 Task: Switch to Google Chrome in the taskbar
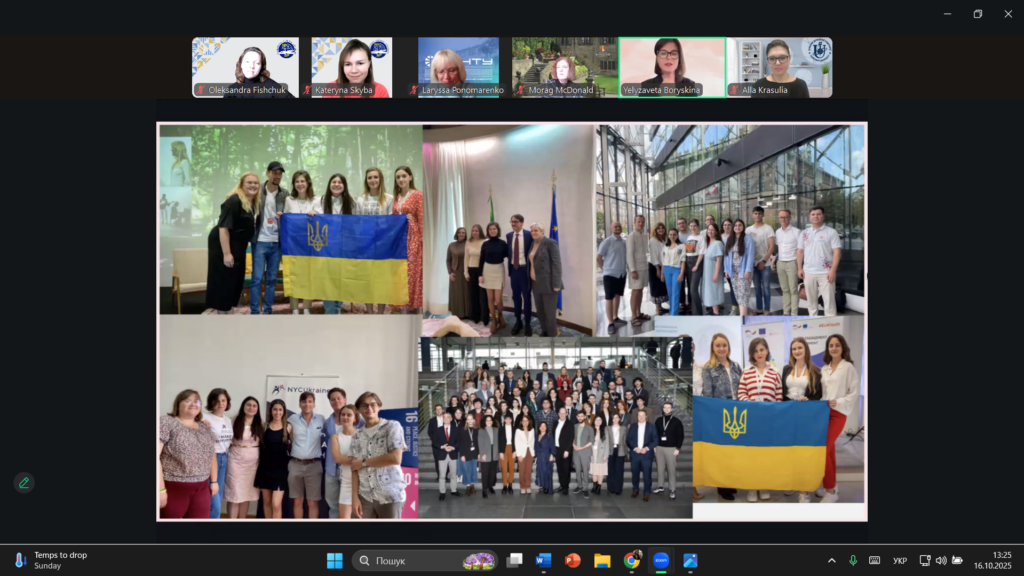(632, 560)
